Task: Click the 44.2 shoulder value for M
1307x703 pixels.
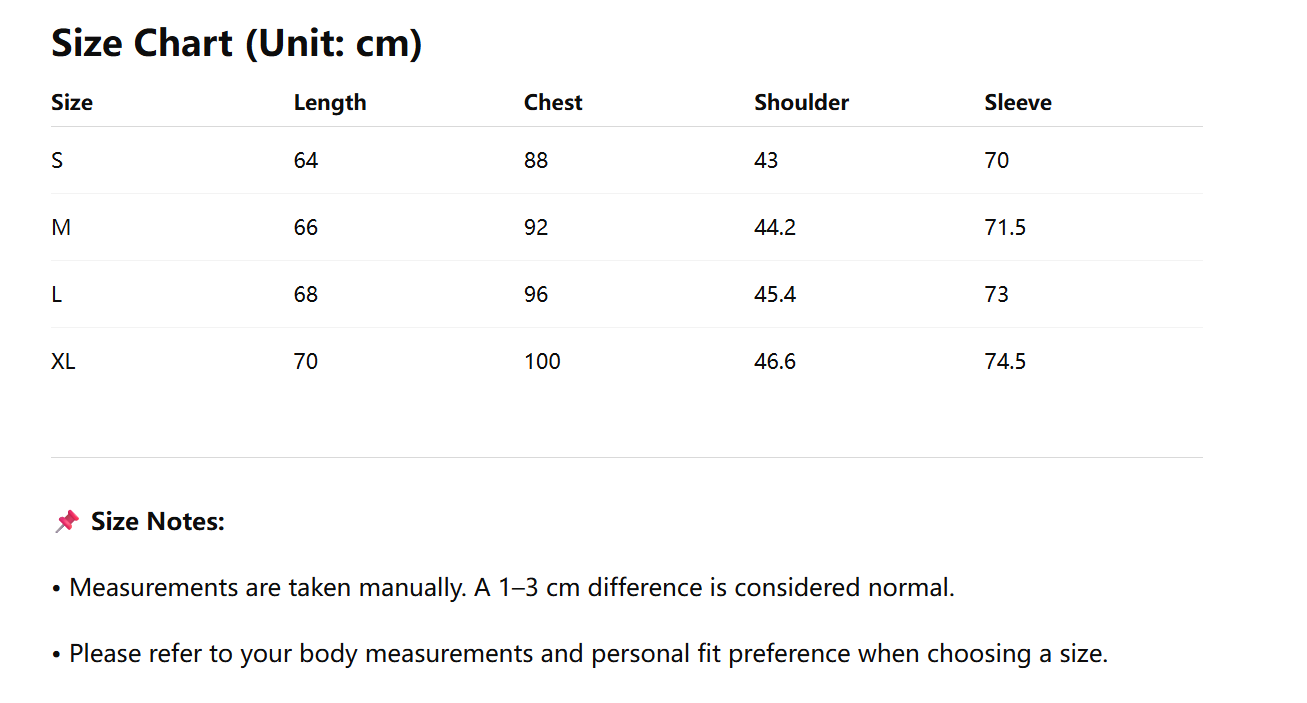Action: click(775, 227)
